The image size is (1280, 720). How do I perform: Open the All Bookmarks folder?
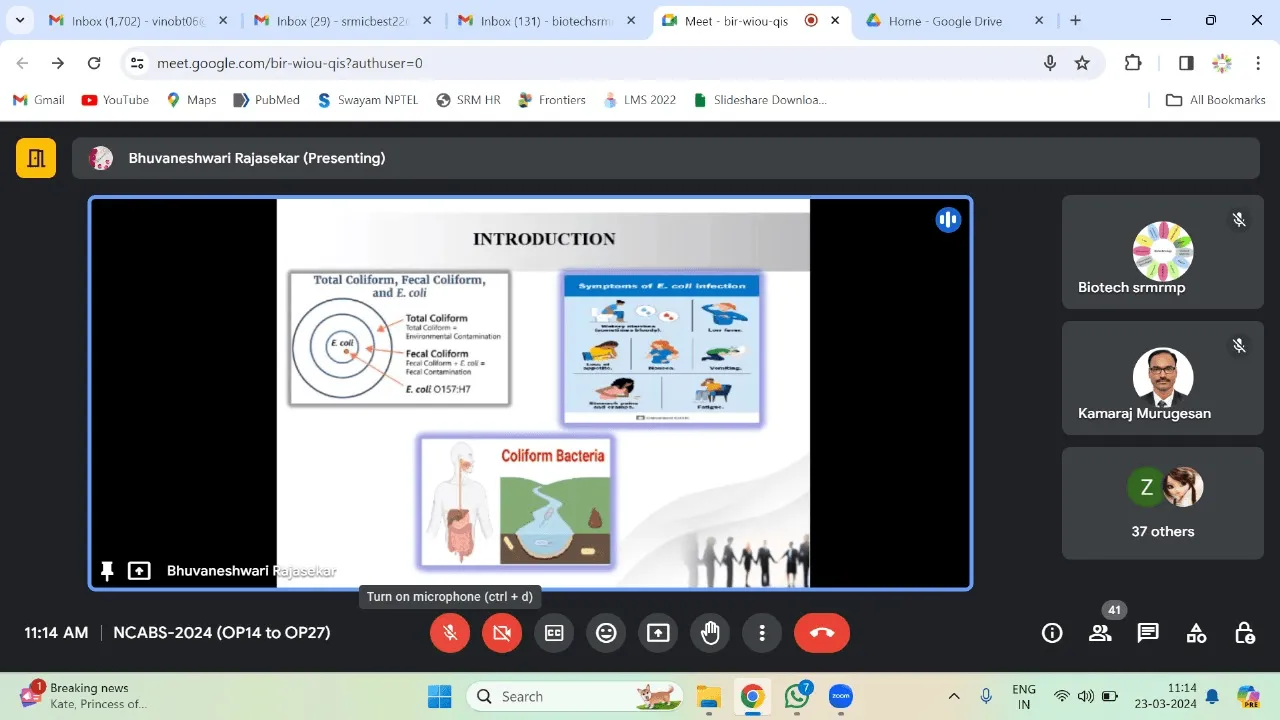click(x=1216, y=100)
